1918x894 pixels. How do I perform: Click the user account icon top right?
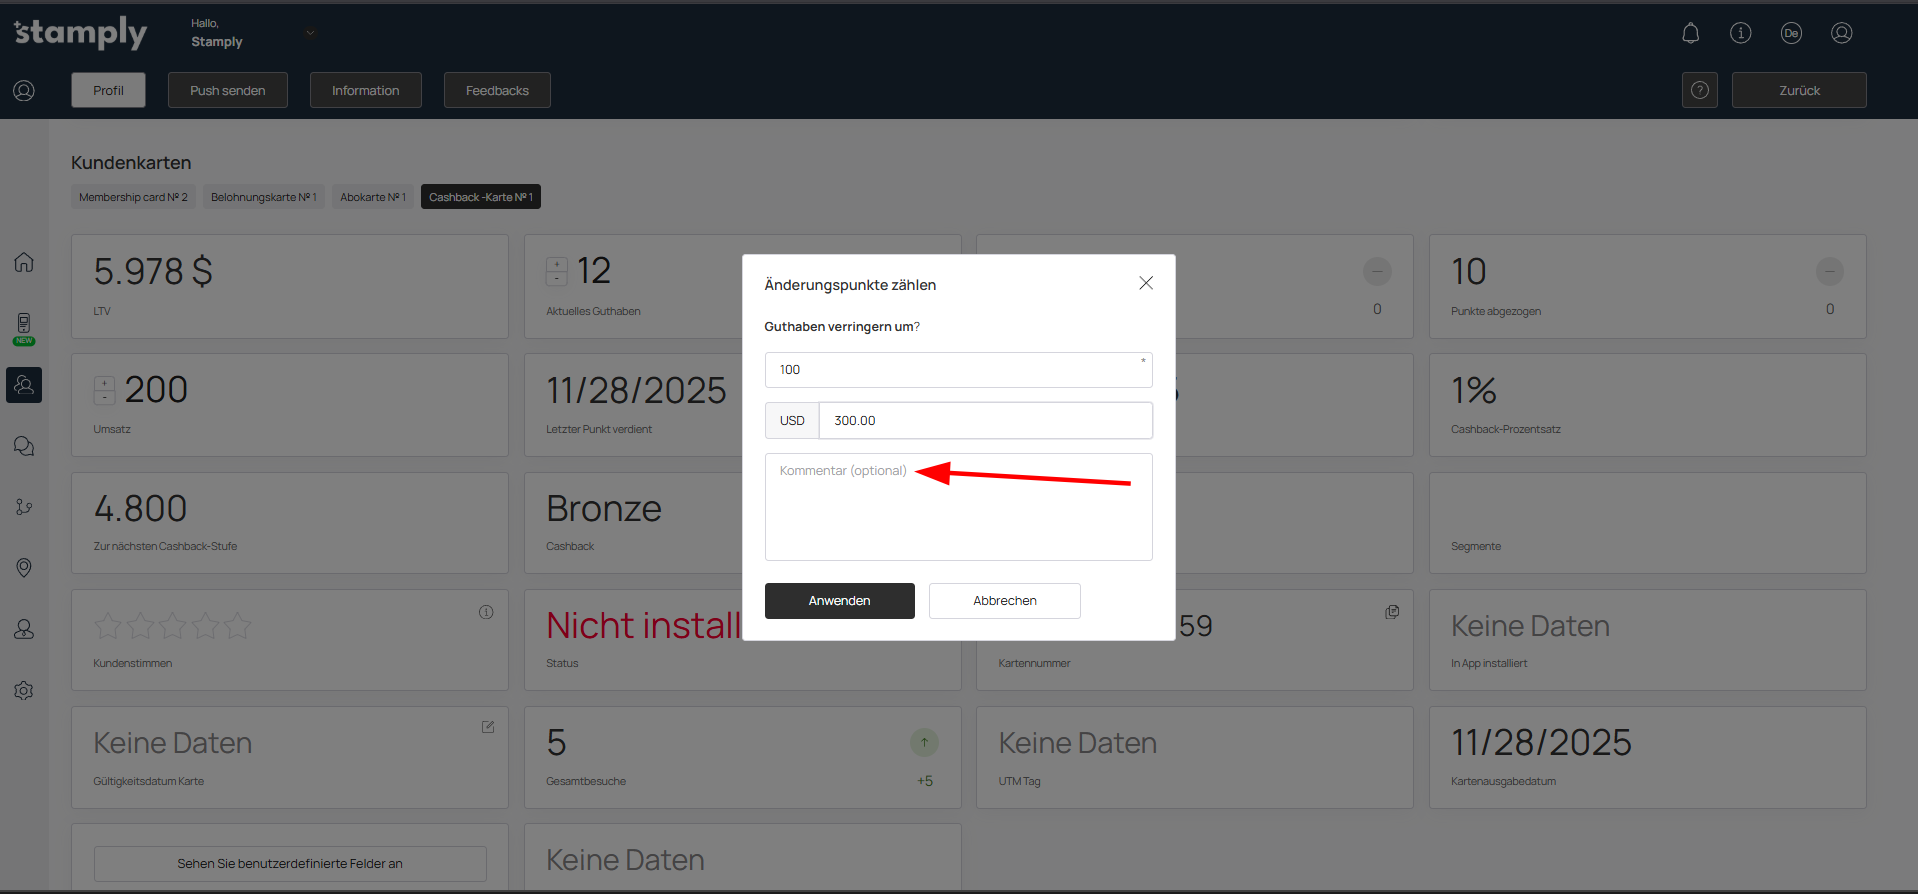pyautogui.click(x=1841, y=33)
